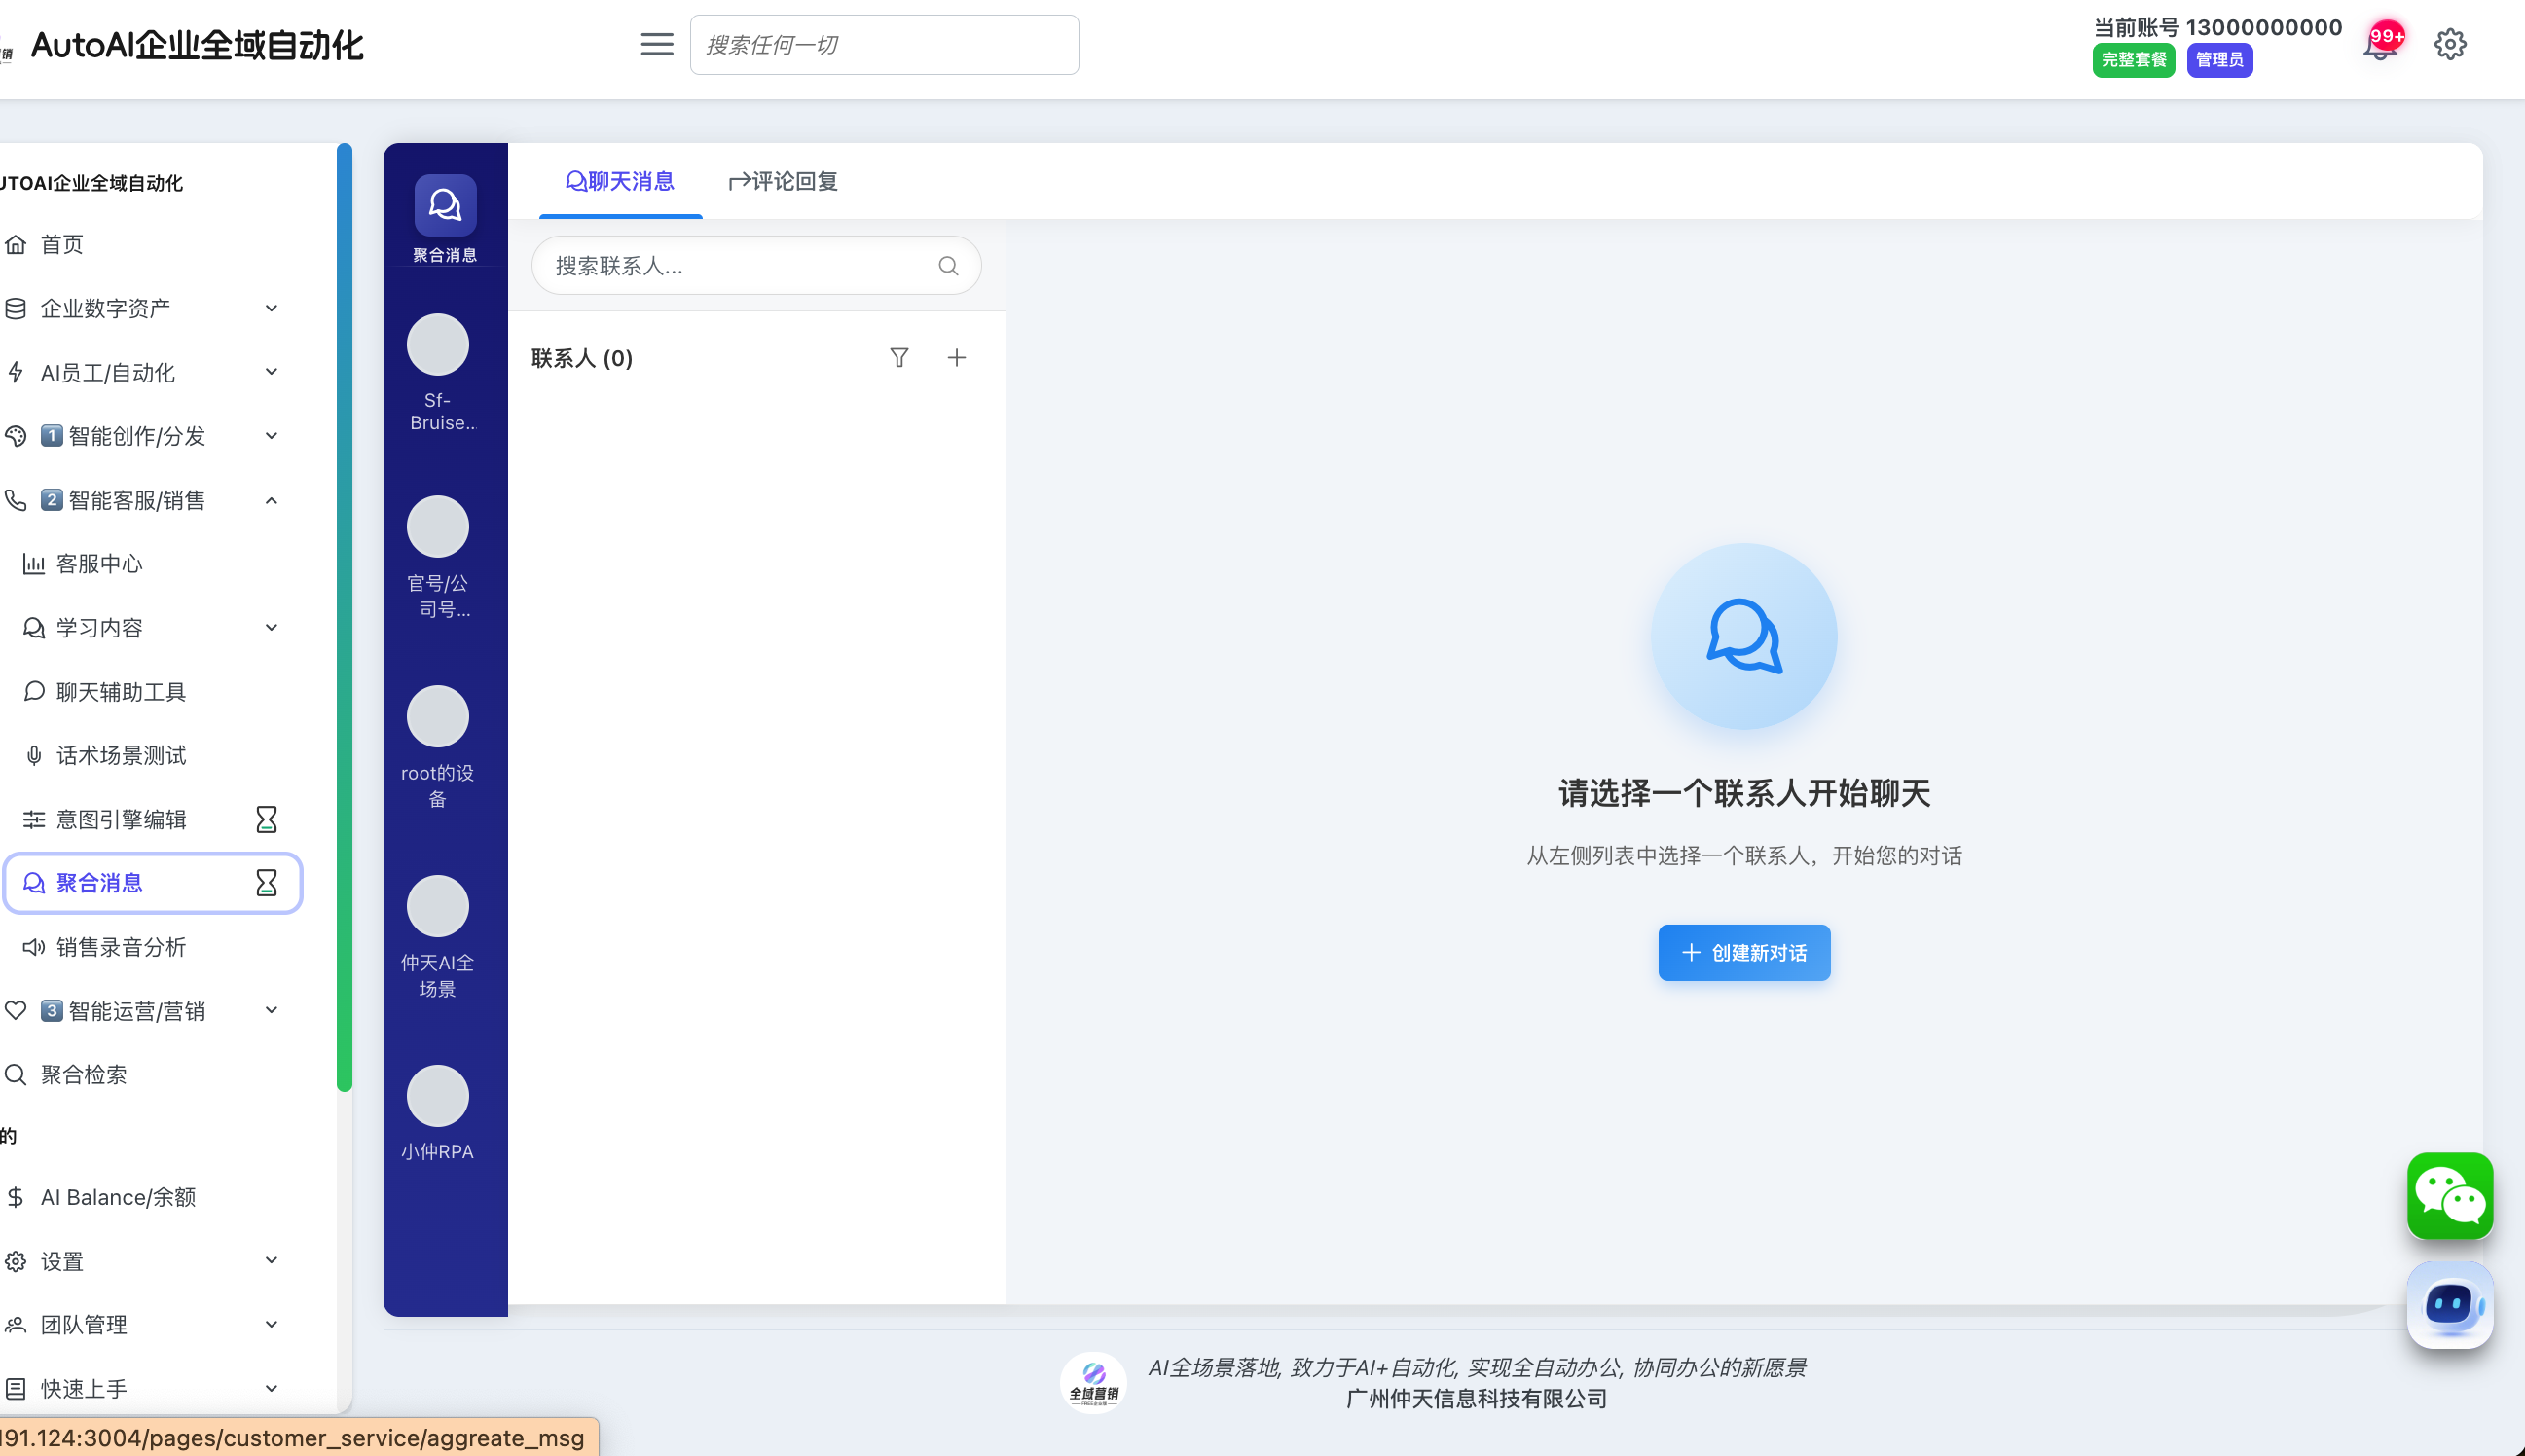The image size is (2525, 1456).
Task: Open 销售录音分析 in the sidebar
Action: [121, 947]
